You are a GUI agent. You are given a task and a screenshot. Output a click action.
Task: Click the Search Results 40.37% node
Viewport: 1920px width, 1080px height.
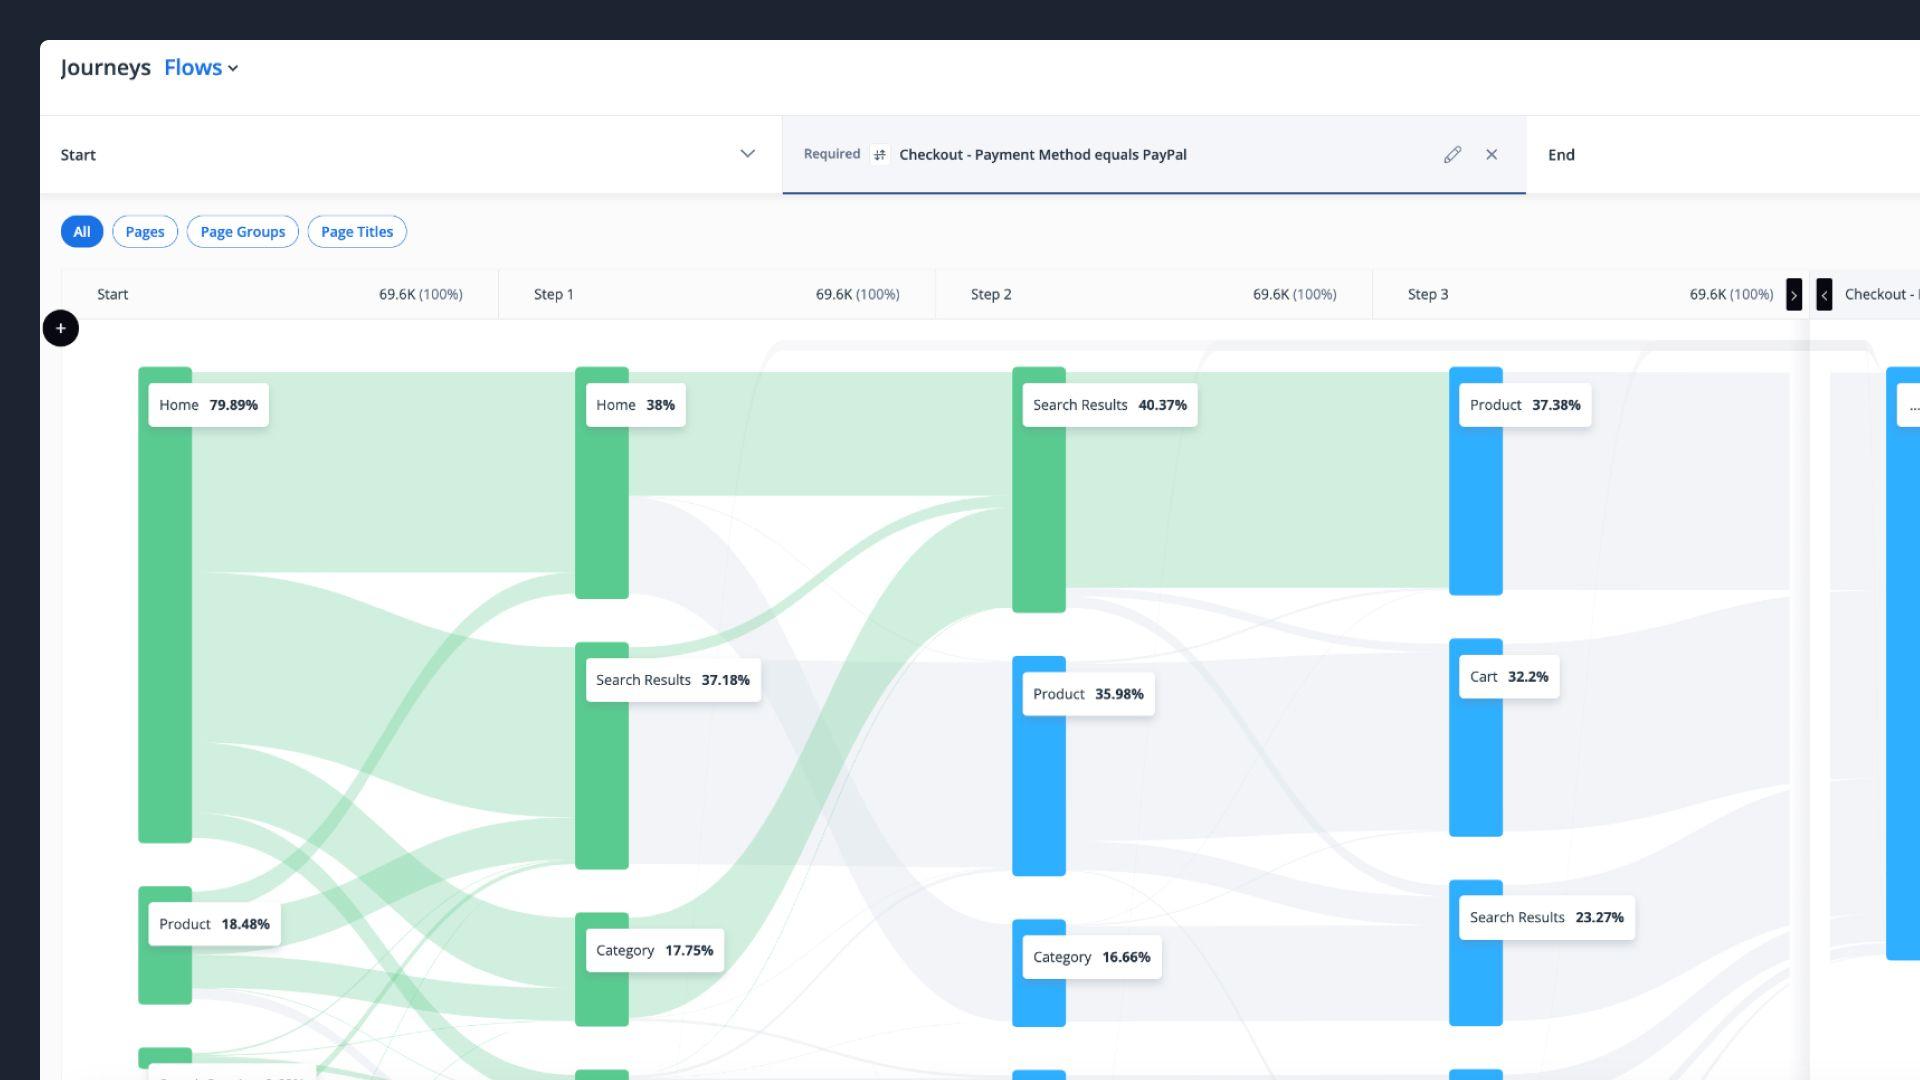[1108, 405]
